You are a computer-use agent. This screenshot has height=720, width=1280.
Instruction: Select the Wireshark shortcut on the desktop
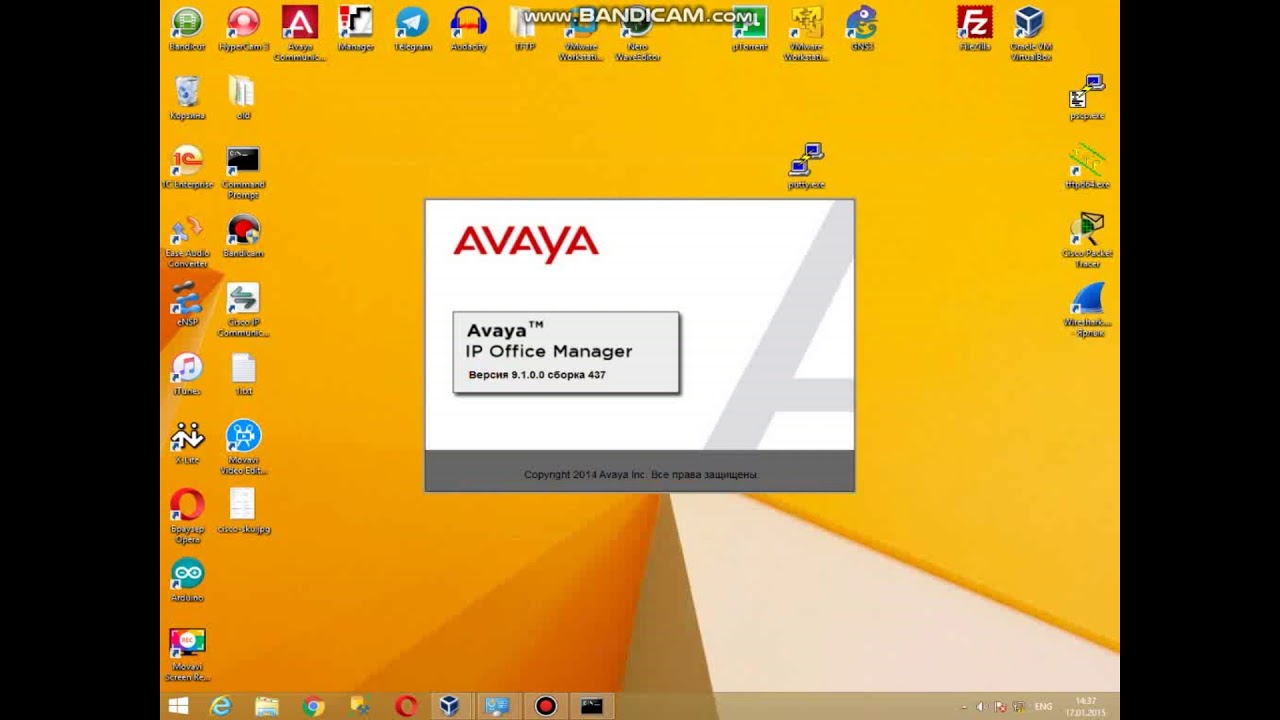pyautogui.click(x=1086, y=310)
